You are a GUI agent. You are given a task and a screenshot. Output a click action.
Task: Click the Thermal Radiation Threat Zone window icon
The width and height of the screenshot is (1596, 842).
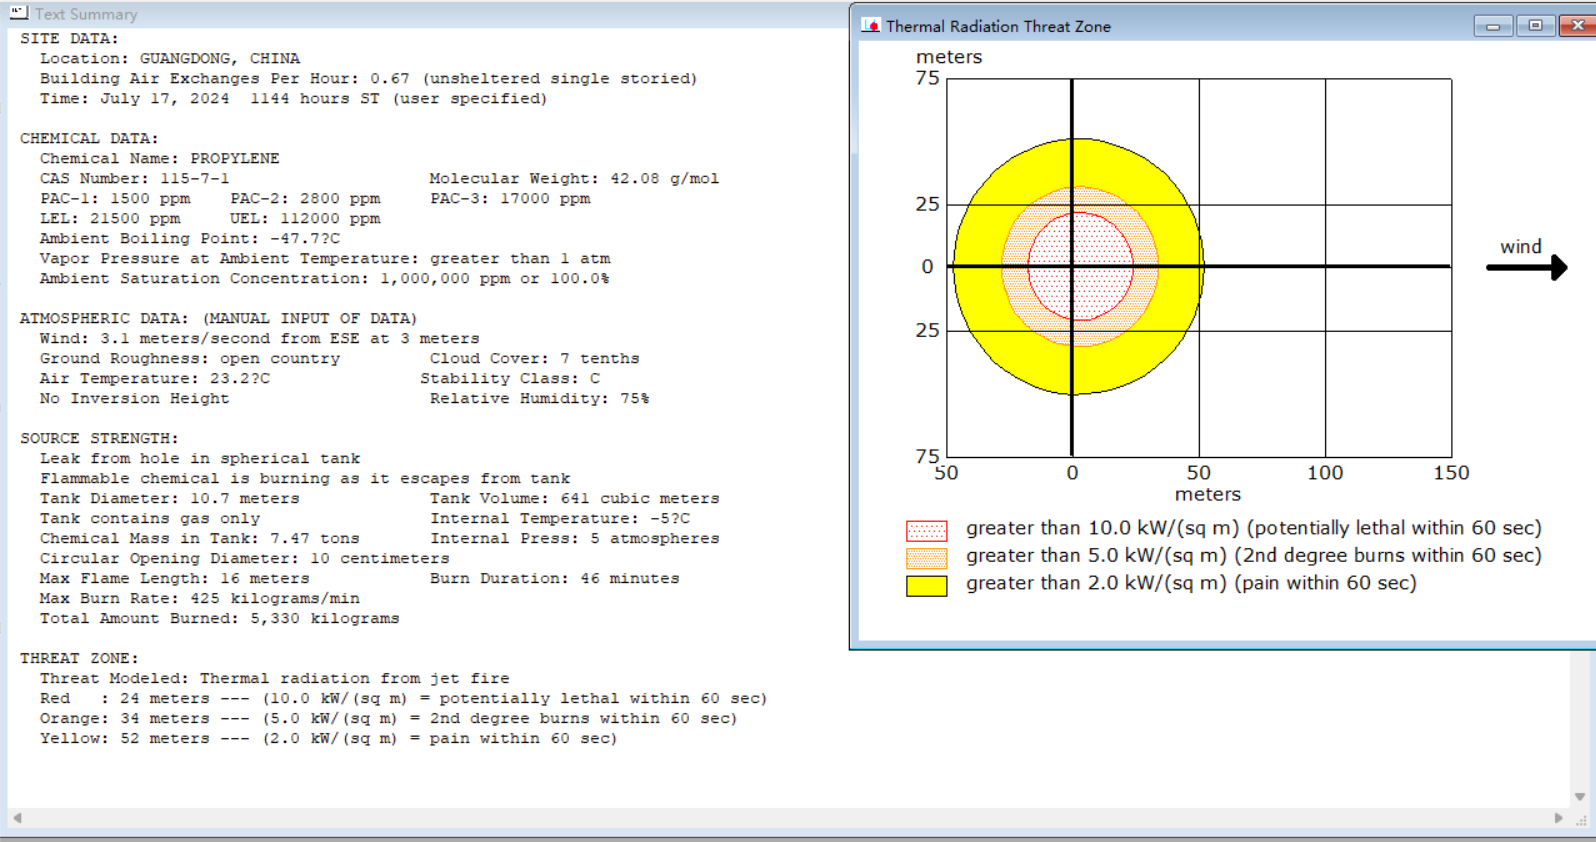(871, 26)
